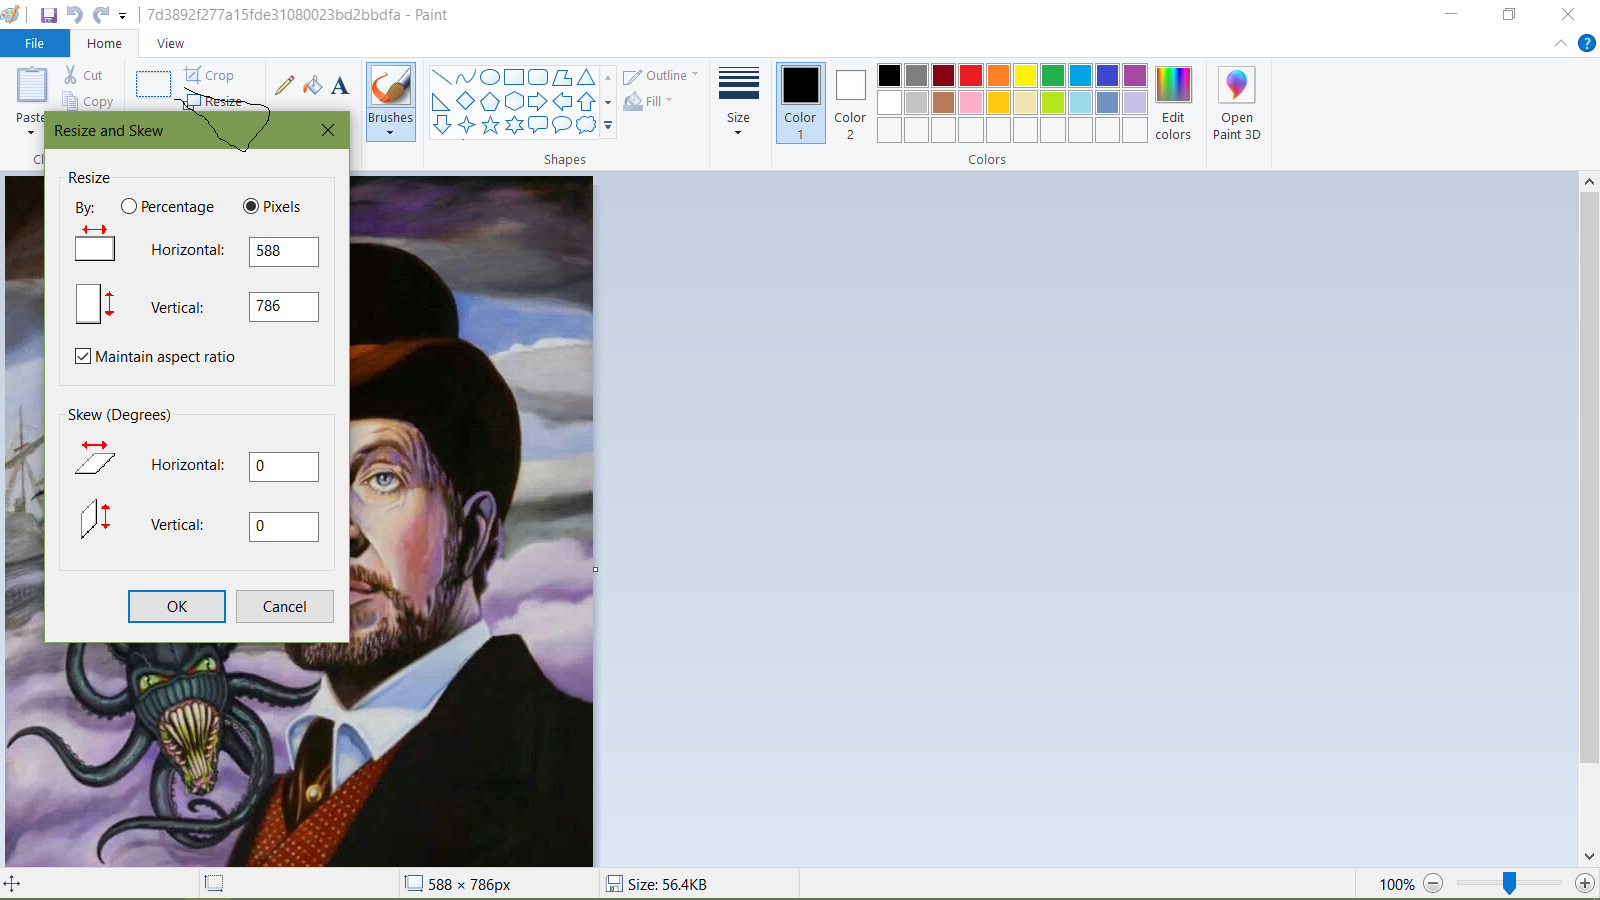The image size is (1600, 900).
Task: Pick the yellow color swatch
Action: [1025, 76]
